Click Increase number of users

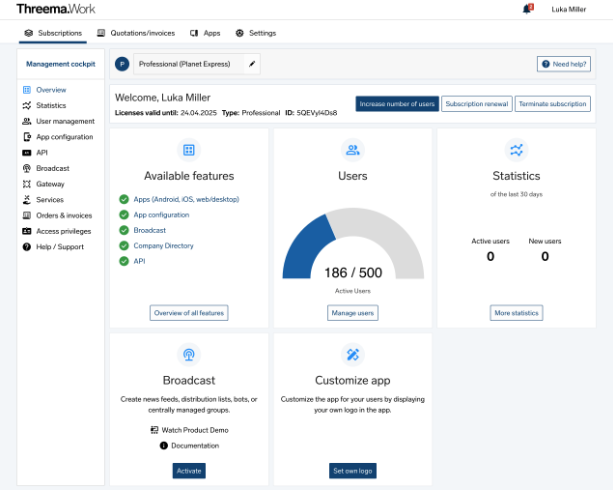click(397, 104)
